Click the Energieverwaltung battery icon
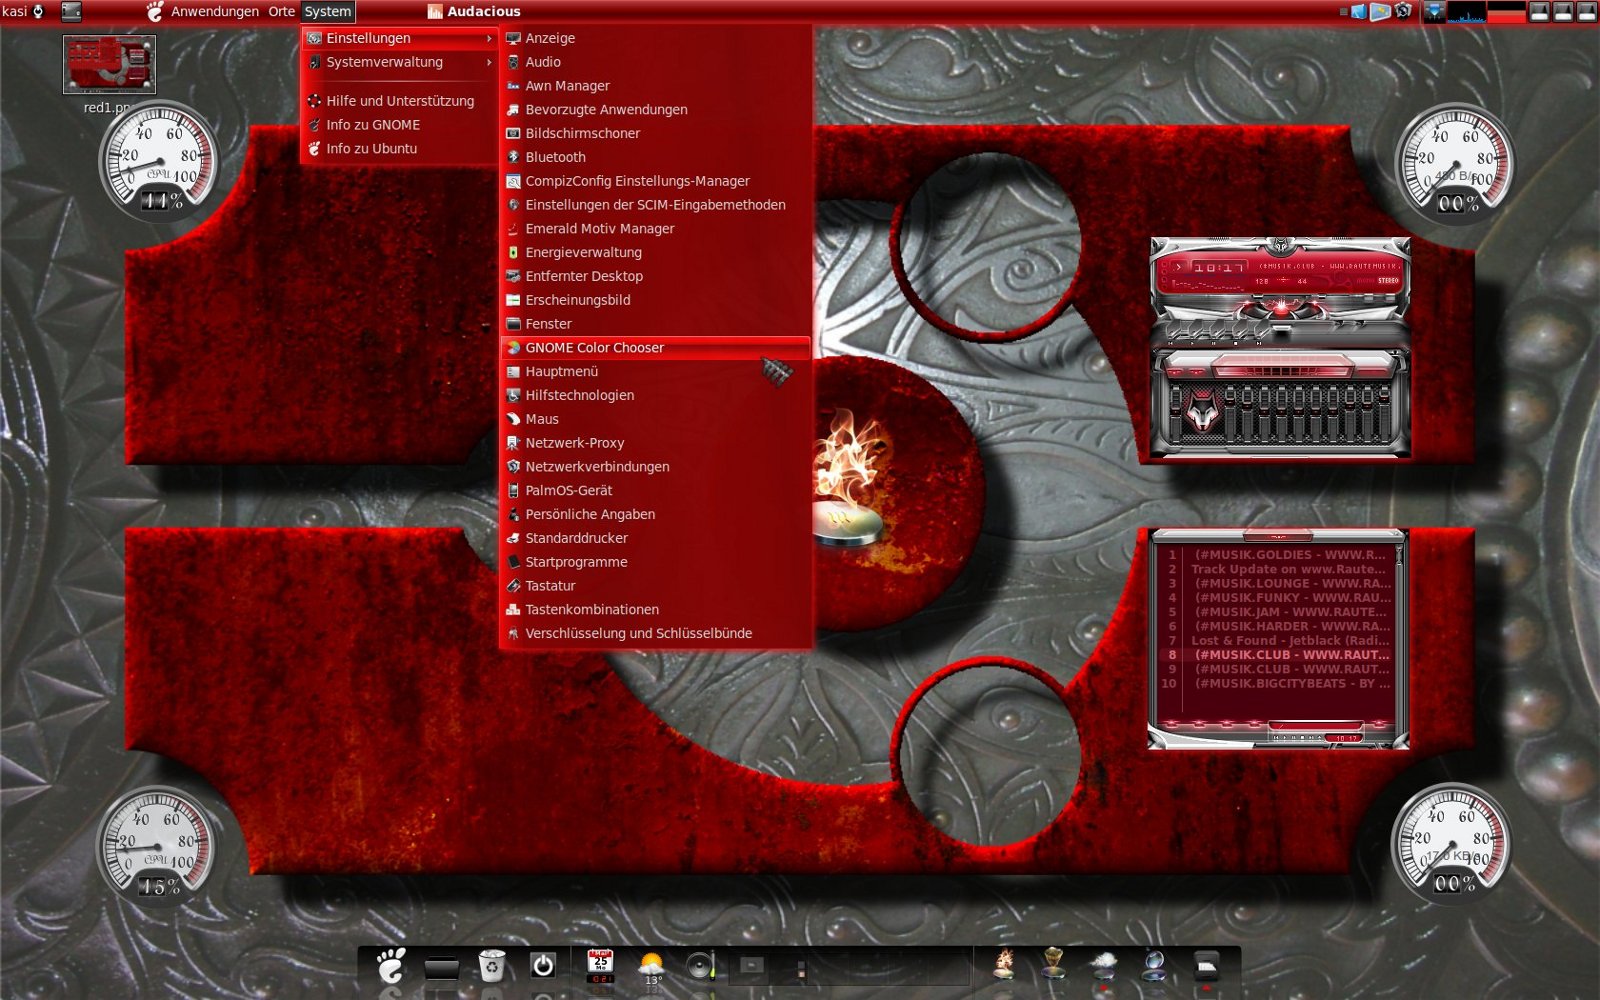The height and width of the screenshot is (1000, 1600). coord(513,252)
